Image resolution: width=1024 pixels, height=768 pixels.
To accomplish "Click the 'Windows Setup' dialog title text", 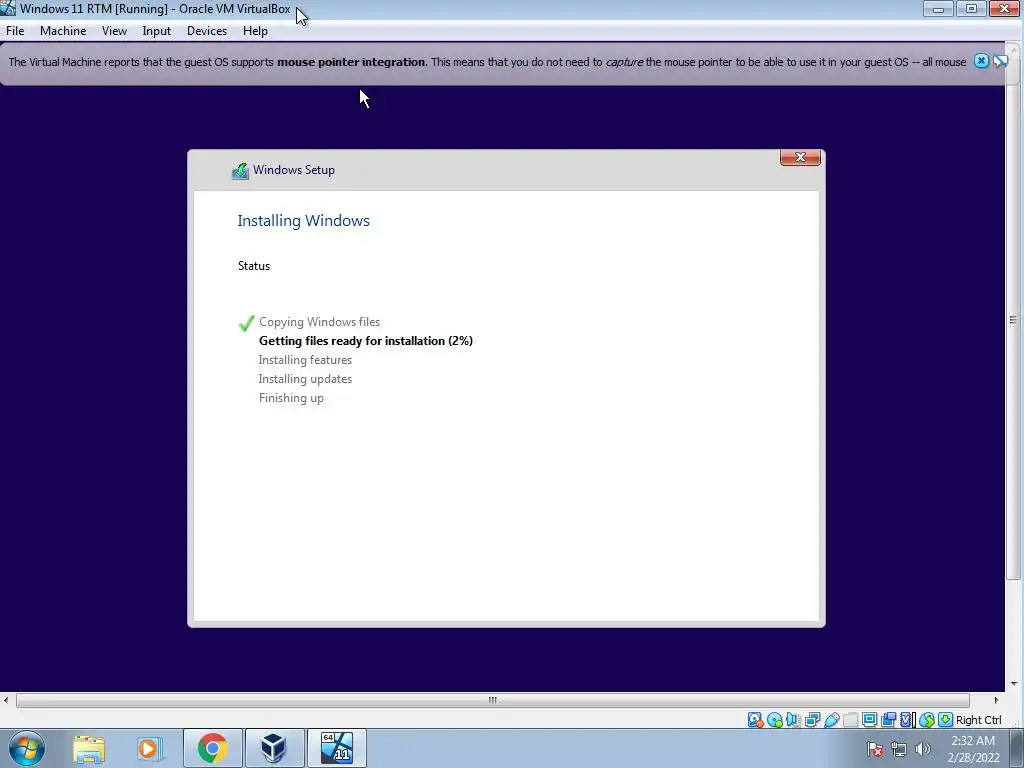I will coord(294,170).
